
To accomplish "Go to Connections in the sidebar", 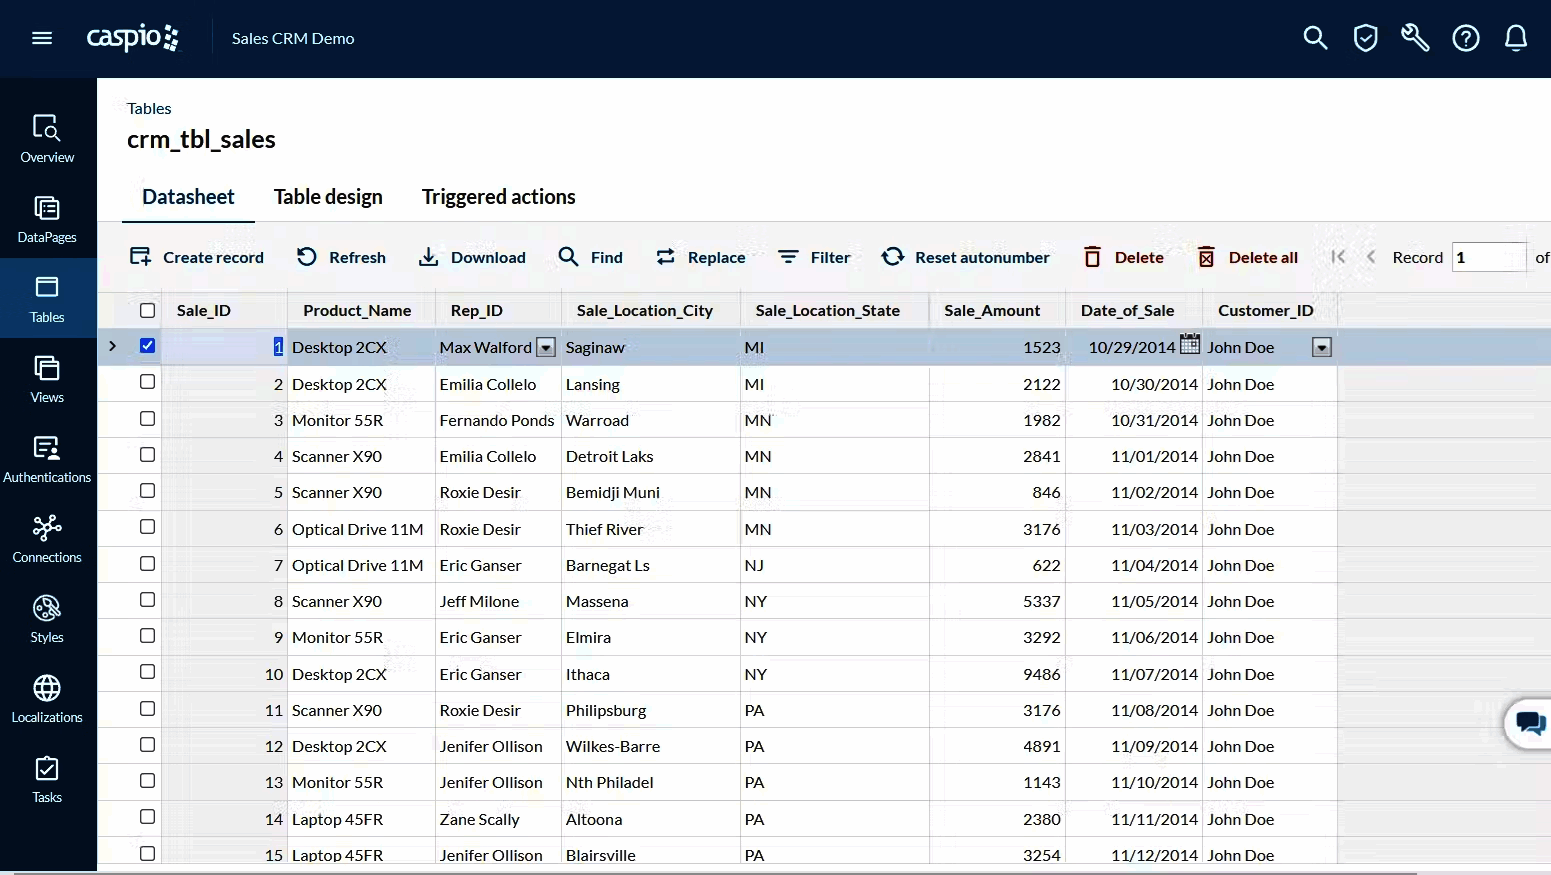I will (x=47, y=539).
